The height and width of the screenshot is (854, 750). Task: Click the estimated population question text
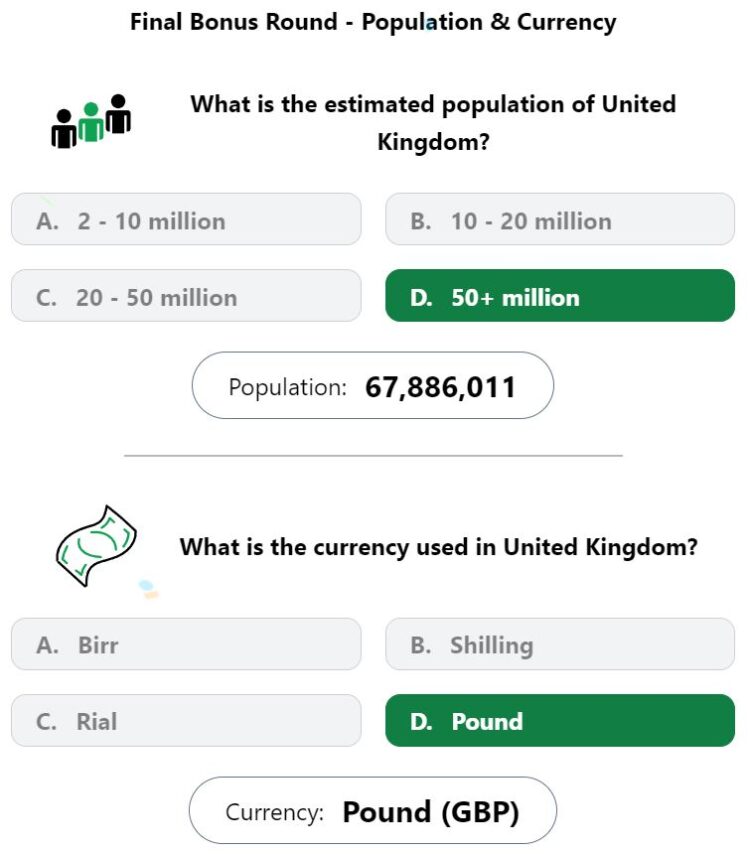433,123
